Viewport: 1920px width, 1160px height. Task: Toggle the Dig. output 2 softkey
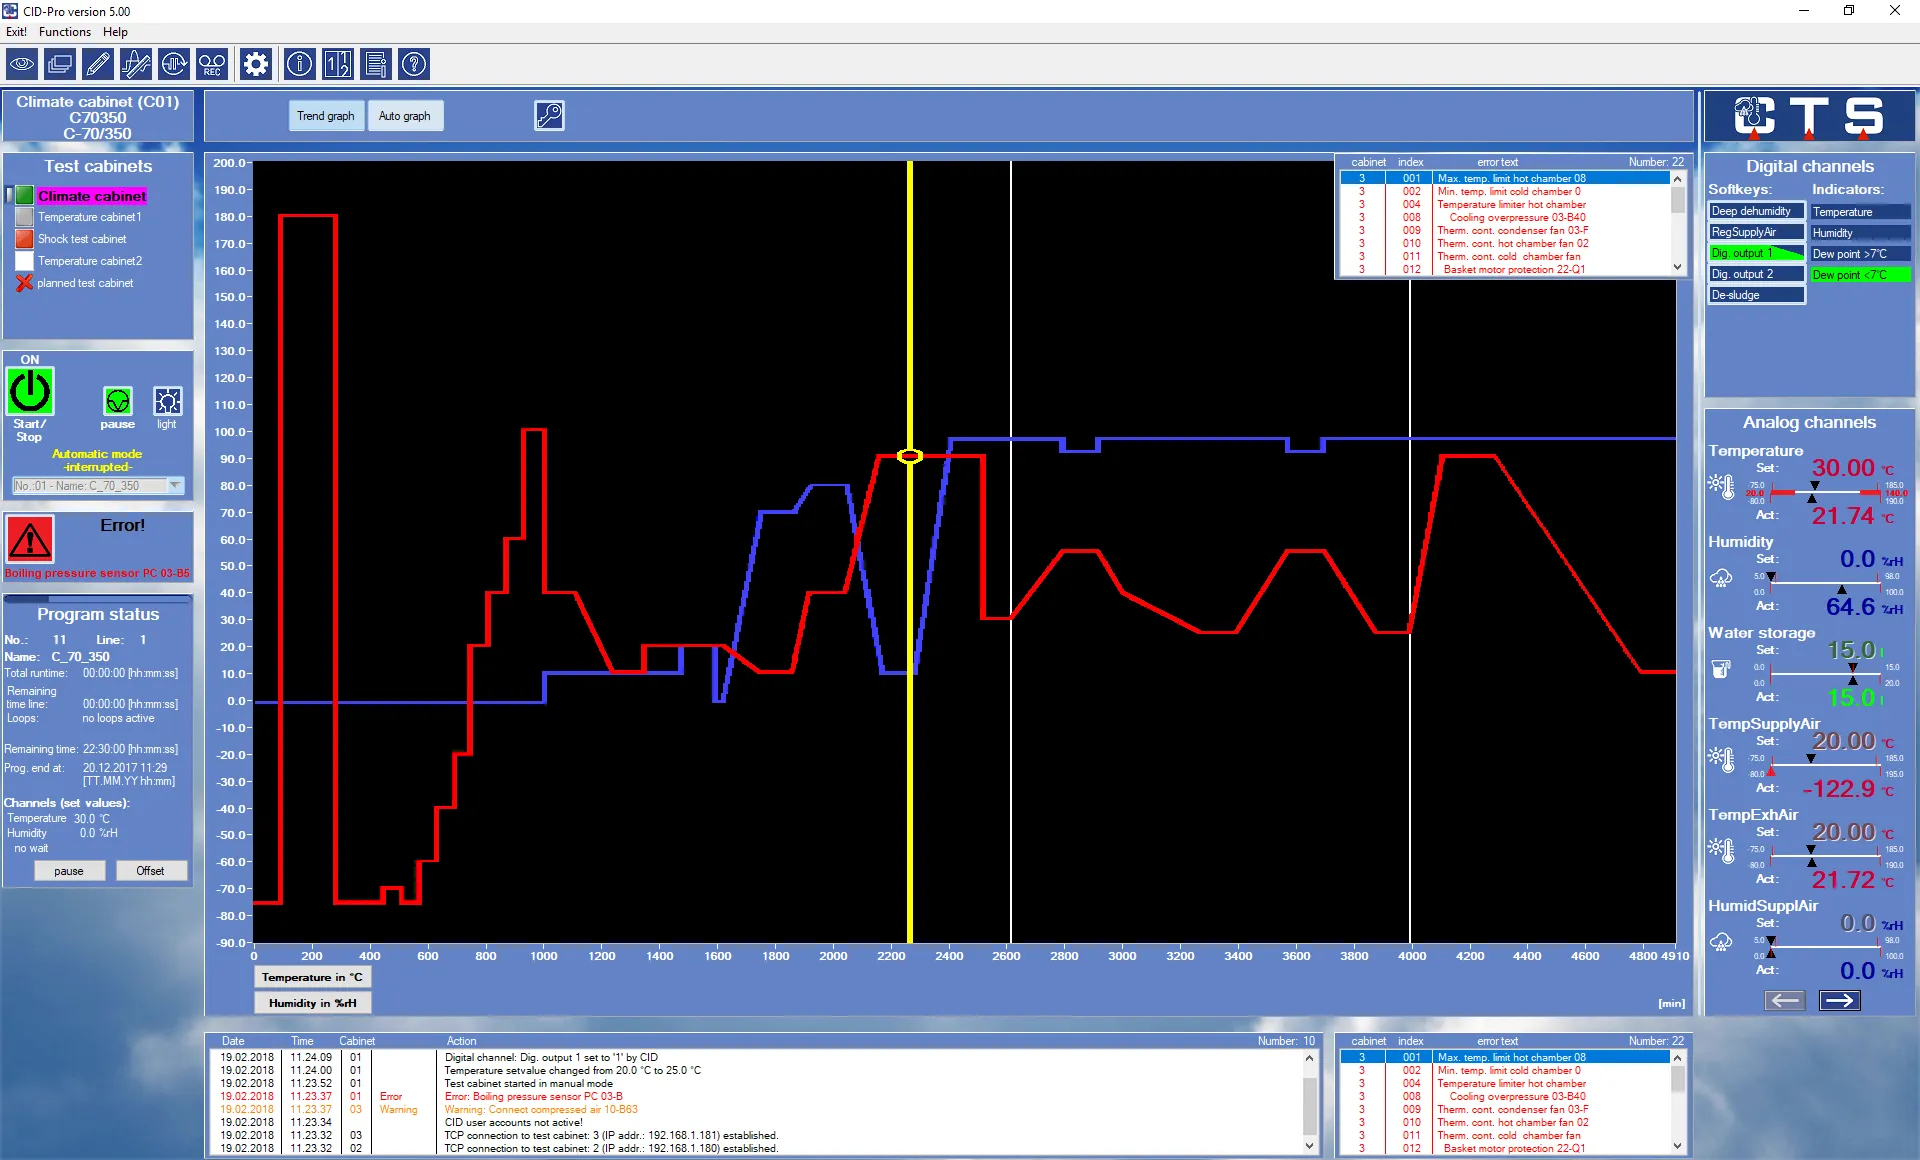[1756, 274]
